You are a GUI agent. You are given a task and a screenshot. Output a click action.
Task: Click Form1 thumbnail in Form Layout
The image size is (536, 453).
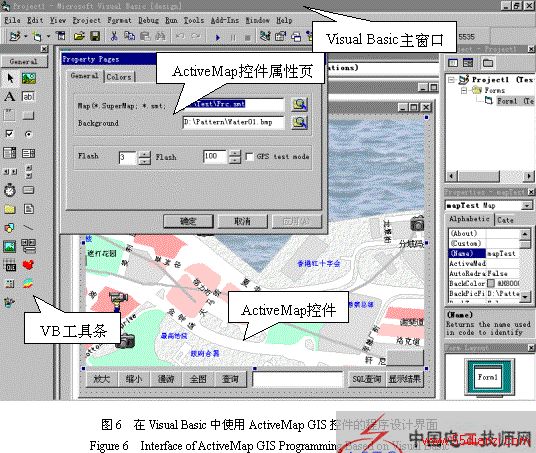488,377
